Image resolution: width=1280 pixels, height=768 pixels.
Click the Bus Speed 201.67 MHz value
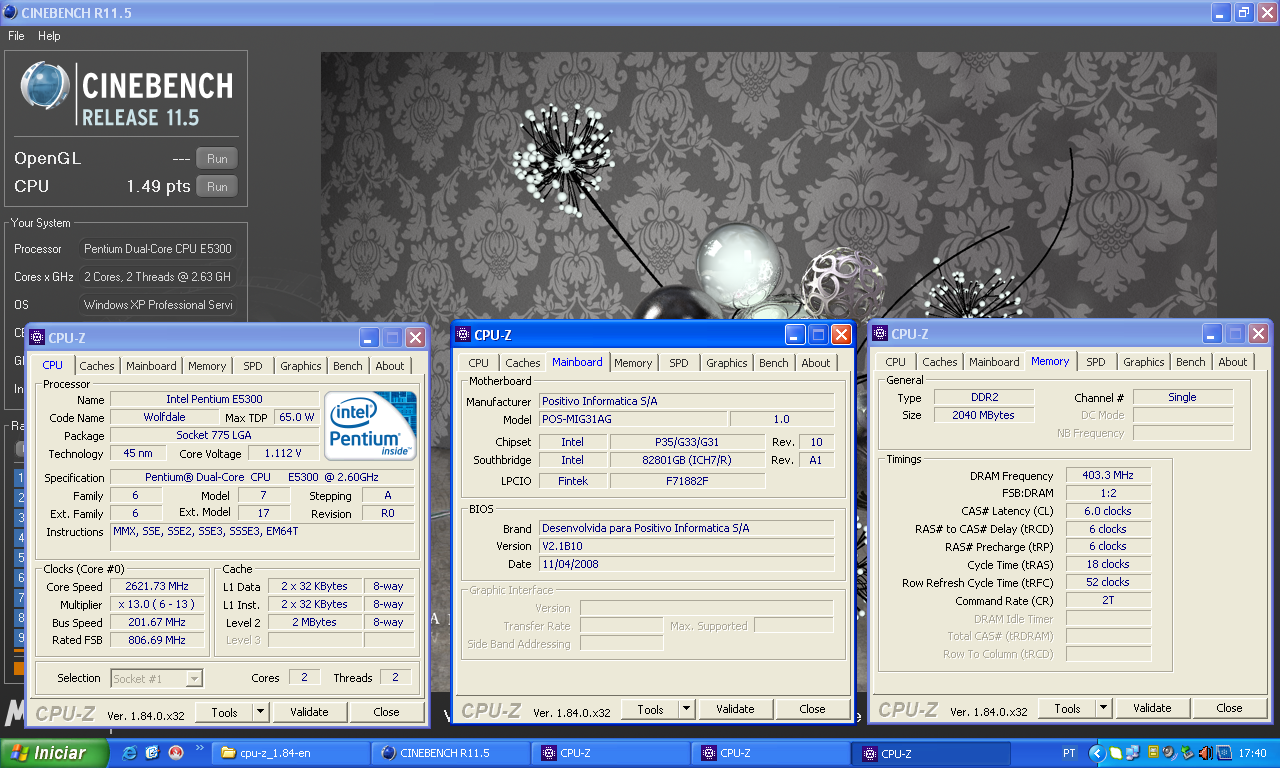(157, 623)
